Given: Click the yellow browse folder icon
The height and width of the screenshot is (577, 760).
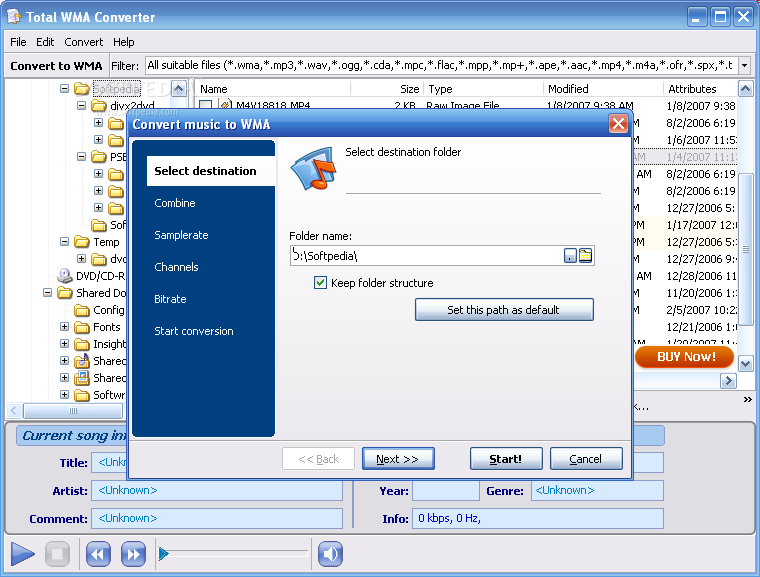Looking at the screenshot, I should [586, 256].
